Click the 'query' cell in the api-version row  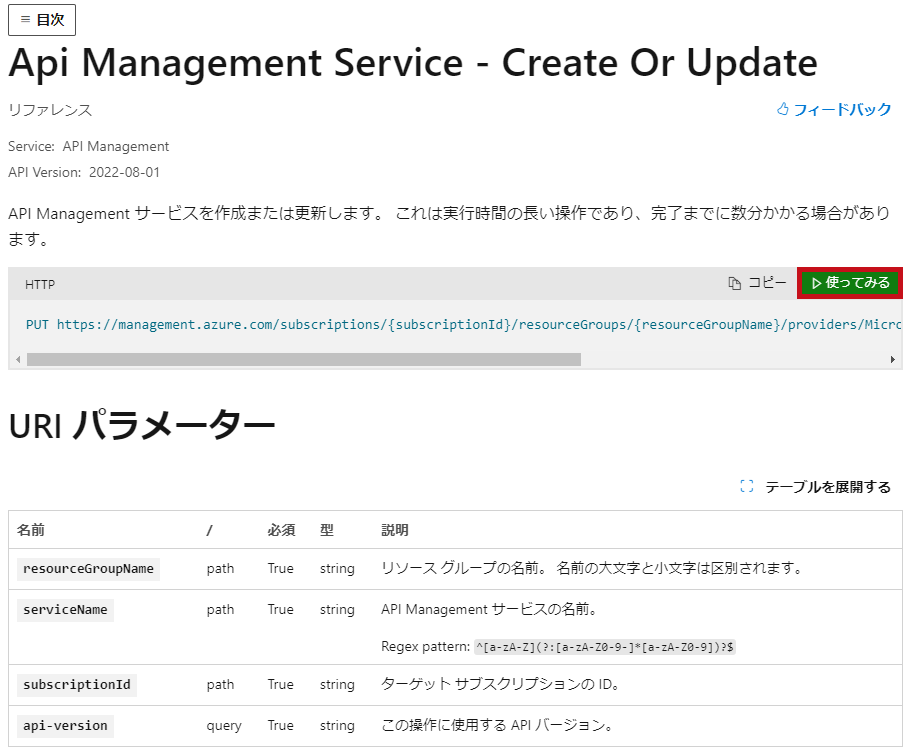[224, 726]
